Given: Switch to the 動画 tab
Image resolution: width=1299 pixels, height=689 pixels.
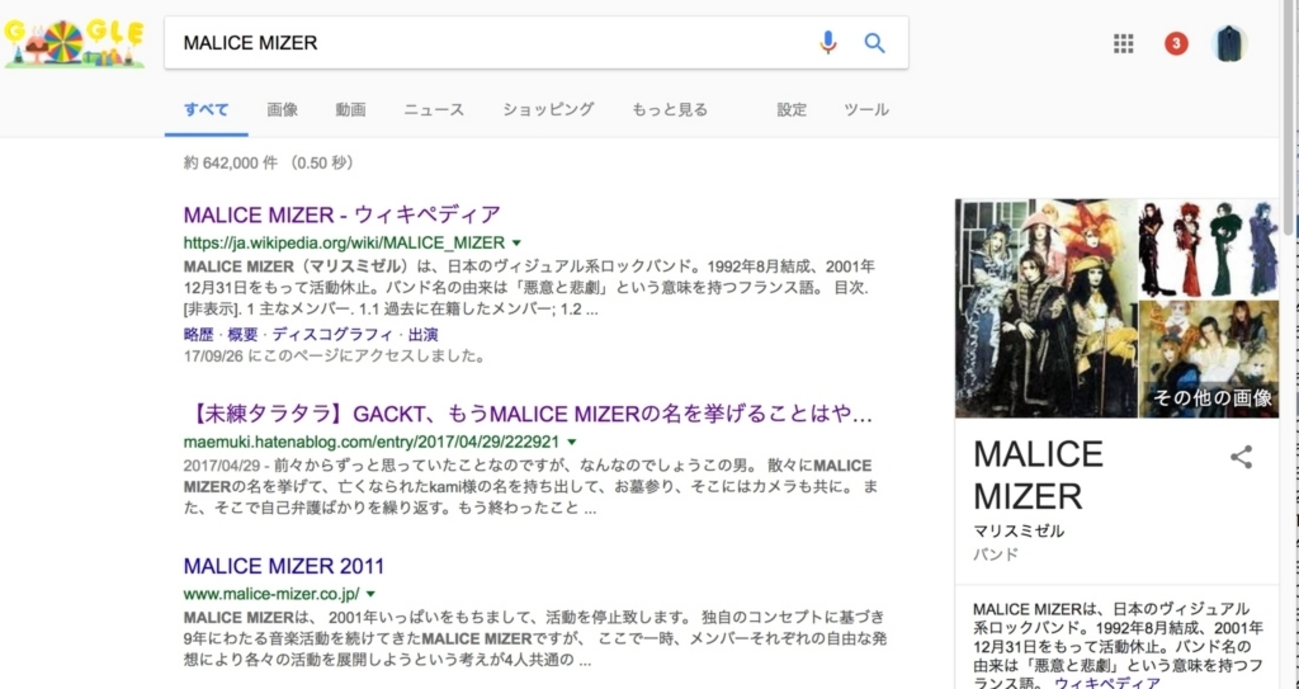Looking at the screenshot, I should [351, 110].
